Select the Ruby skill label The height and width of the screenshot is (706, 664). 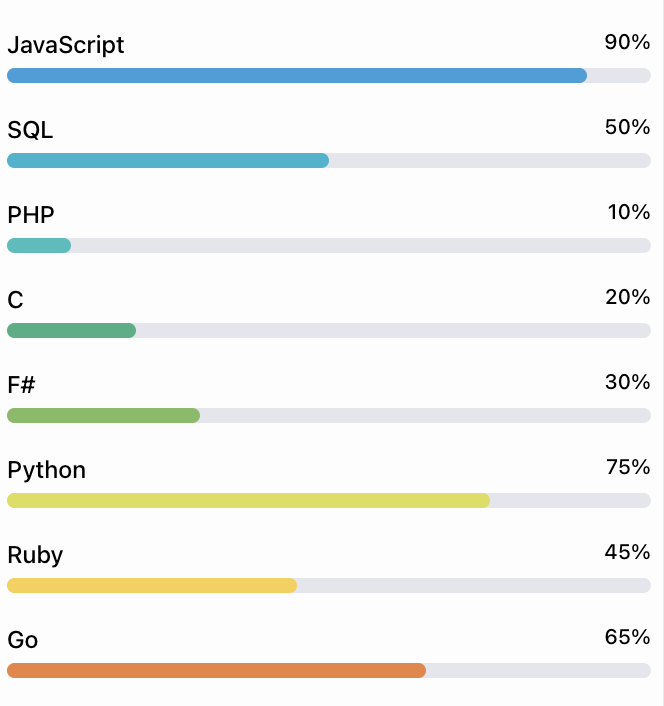[35, 556]
